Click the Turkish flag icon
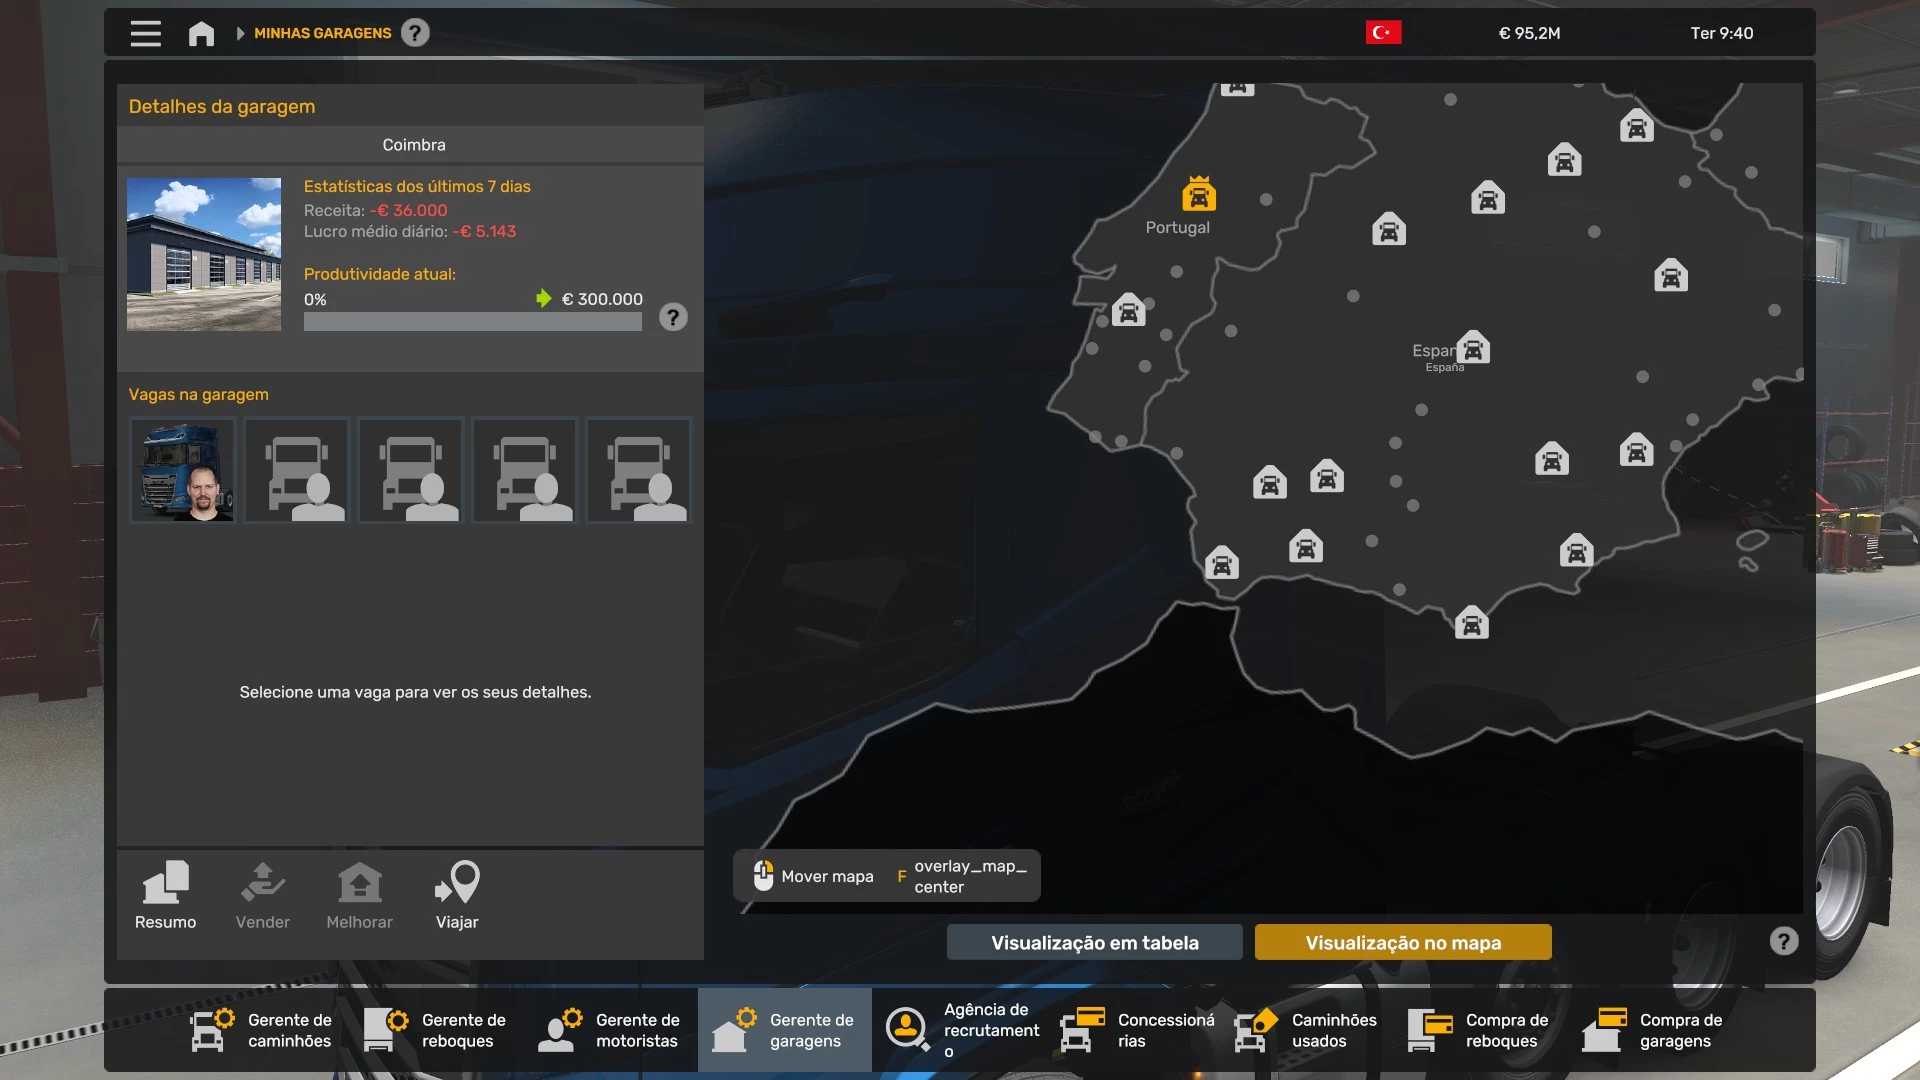This screenshot has height=1080, width=1920. tap(1383, 33)
